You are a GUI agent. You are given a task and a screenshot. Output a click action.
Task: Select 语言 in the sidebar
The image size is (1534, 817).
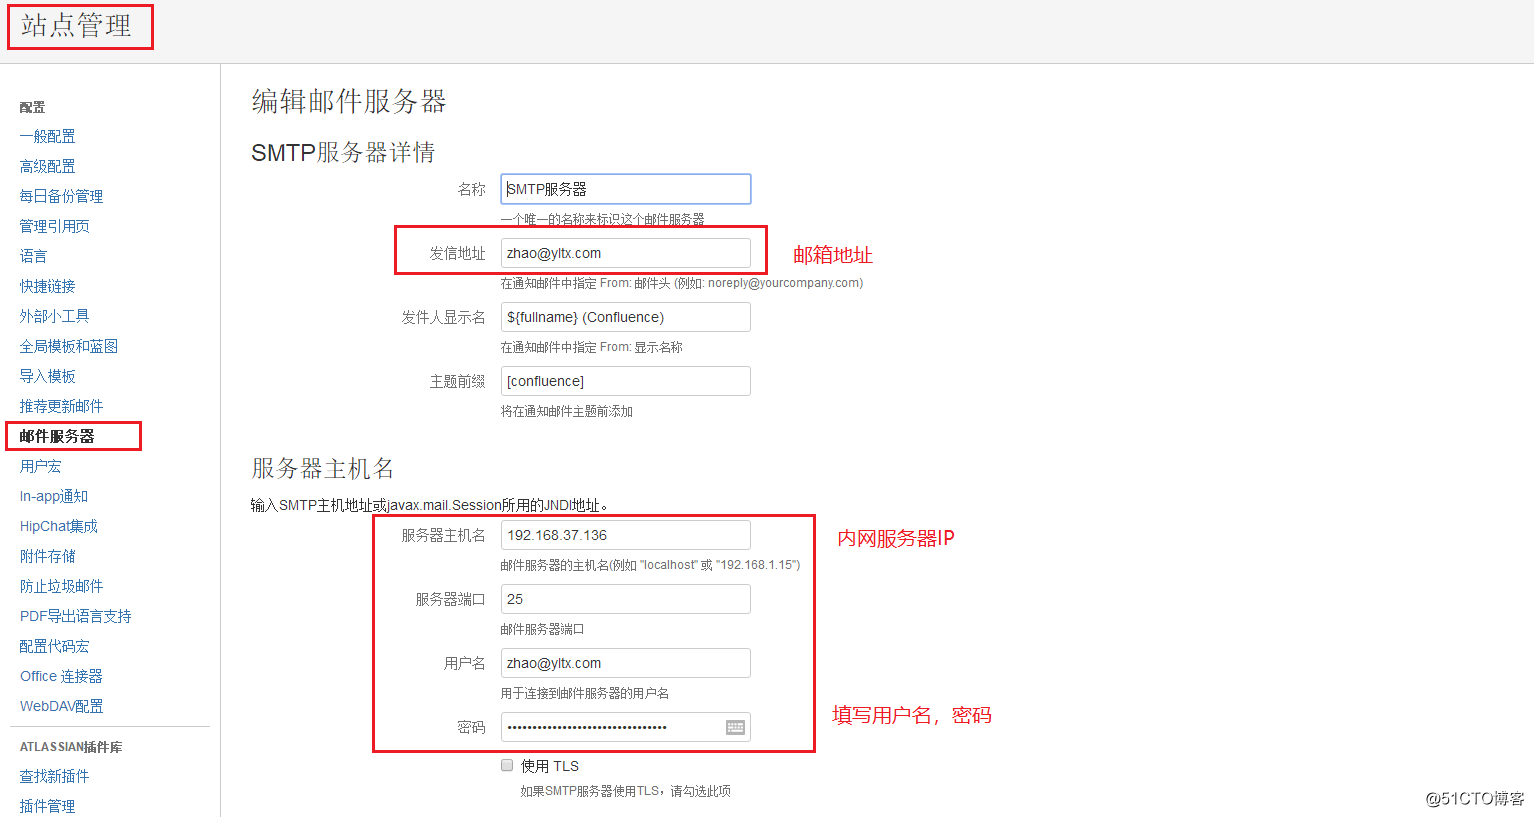click(x=33, y=256)
